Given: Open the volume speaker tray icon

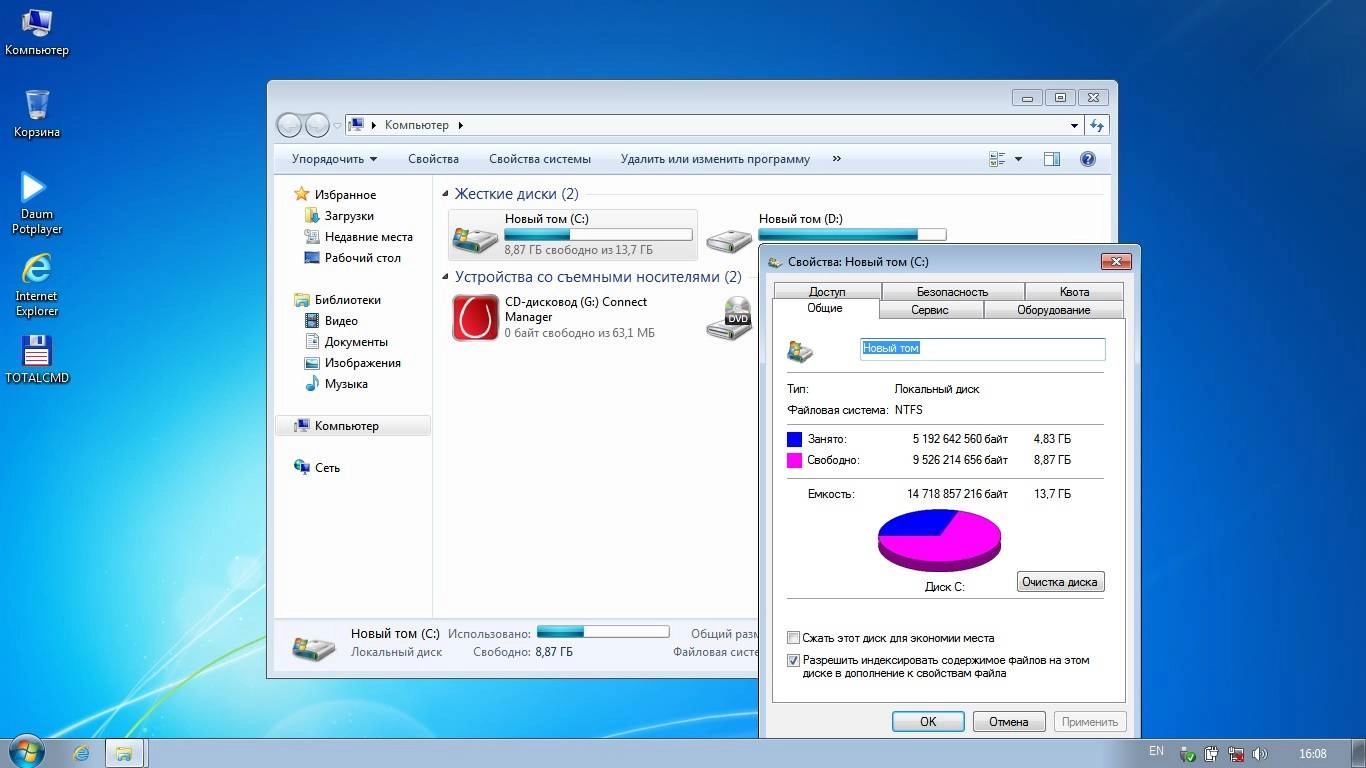Looking at the screenshot, I should pyautogui.click(x=1260, y=754).
